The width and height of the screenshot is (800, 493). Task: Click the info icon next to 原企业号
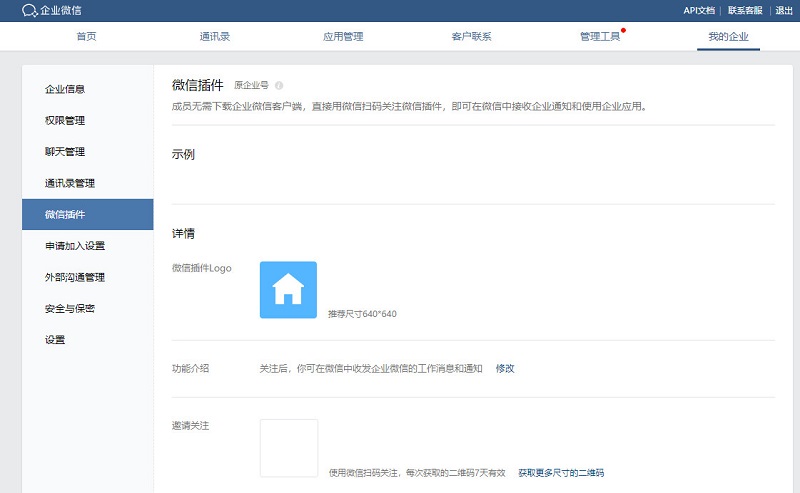pos(279,85)
